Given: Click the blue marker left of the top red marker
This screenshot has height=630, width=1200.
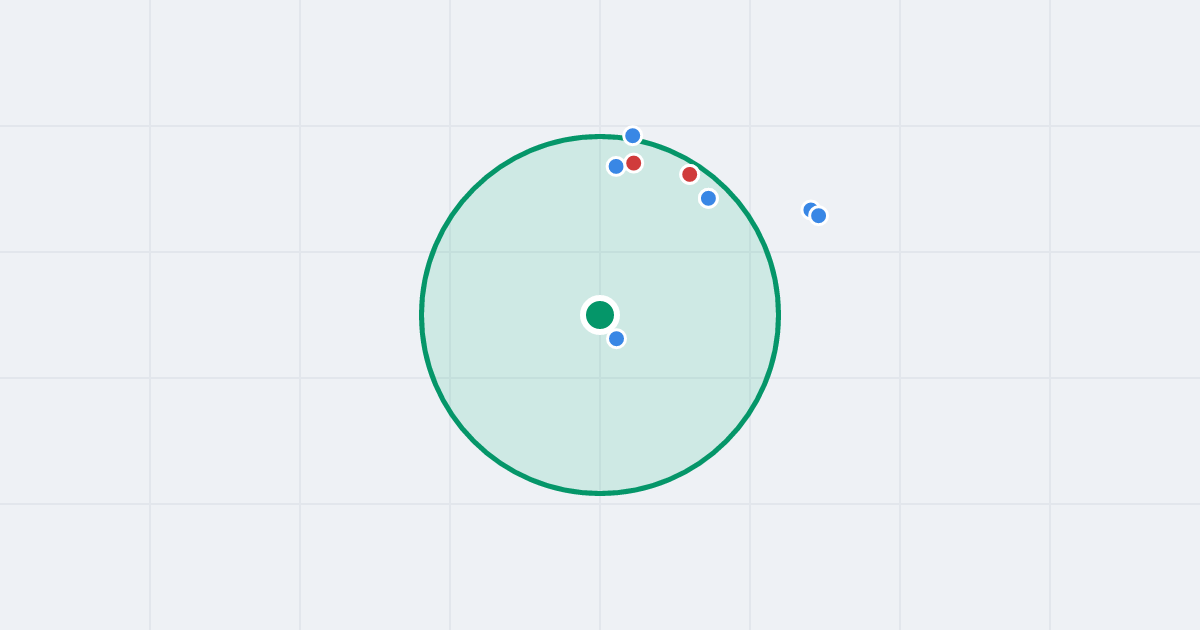Looking at the screenshot, I should (x=616, y=166).
